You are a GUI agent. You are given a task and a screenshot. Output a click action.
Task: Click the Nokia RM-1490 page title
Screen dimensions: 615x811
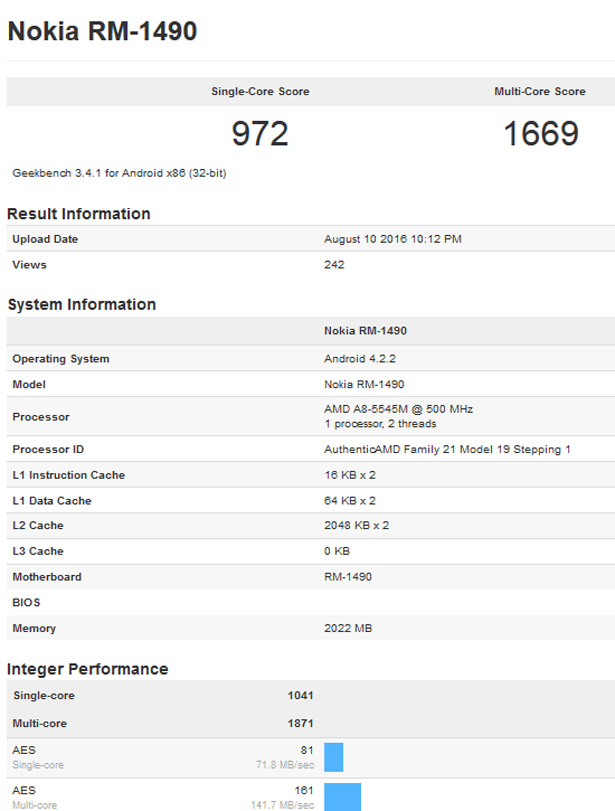point(102,31)
